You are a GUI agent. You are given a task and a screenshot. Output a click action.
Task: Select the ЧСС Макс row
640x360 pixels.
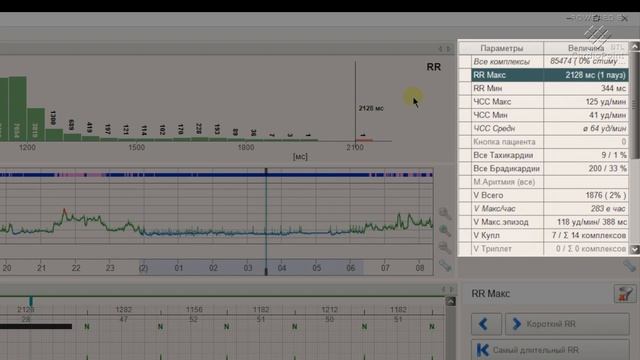pyautogui.click(x=549, y=102)
